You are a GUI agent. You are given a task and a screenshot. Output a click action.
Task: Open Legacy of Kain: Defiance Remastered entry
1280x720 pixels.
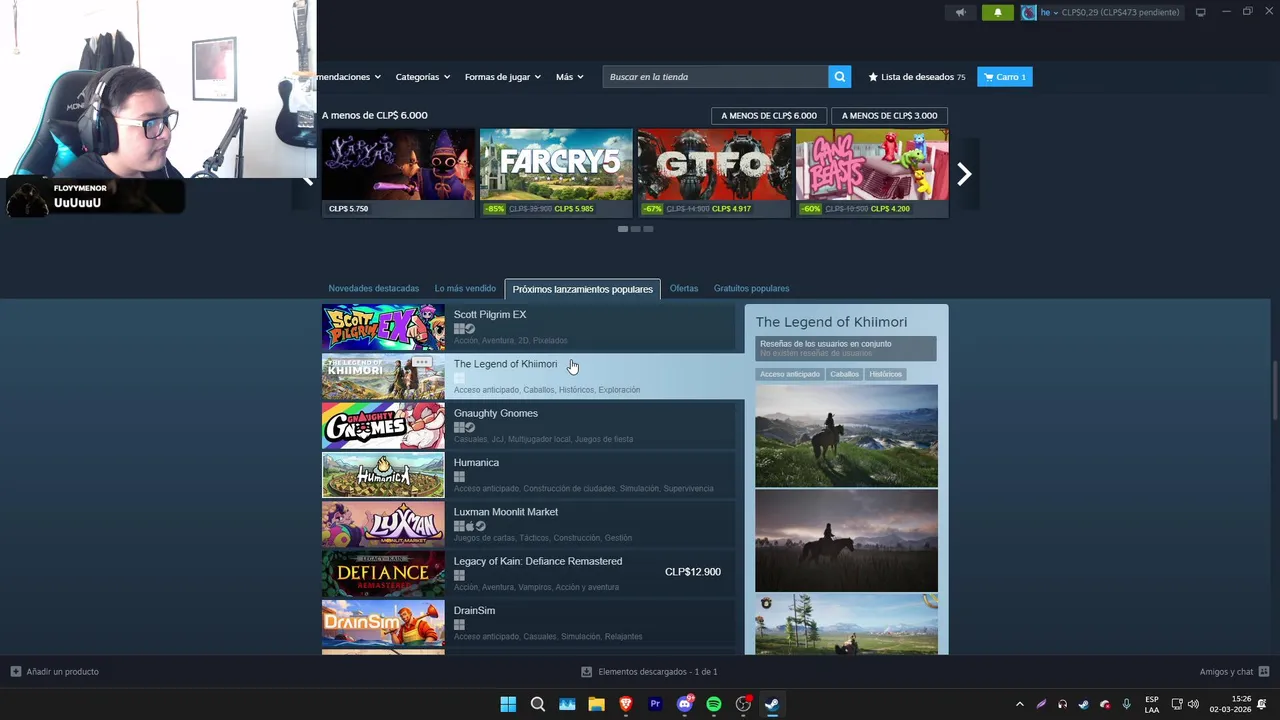tap(528, 574)
